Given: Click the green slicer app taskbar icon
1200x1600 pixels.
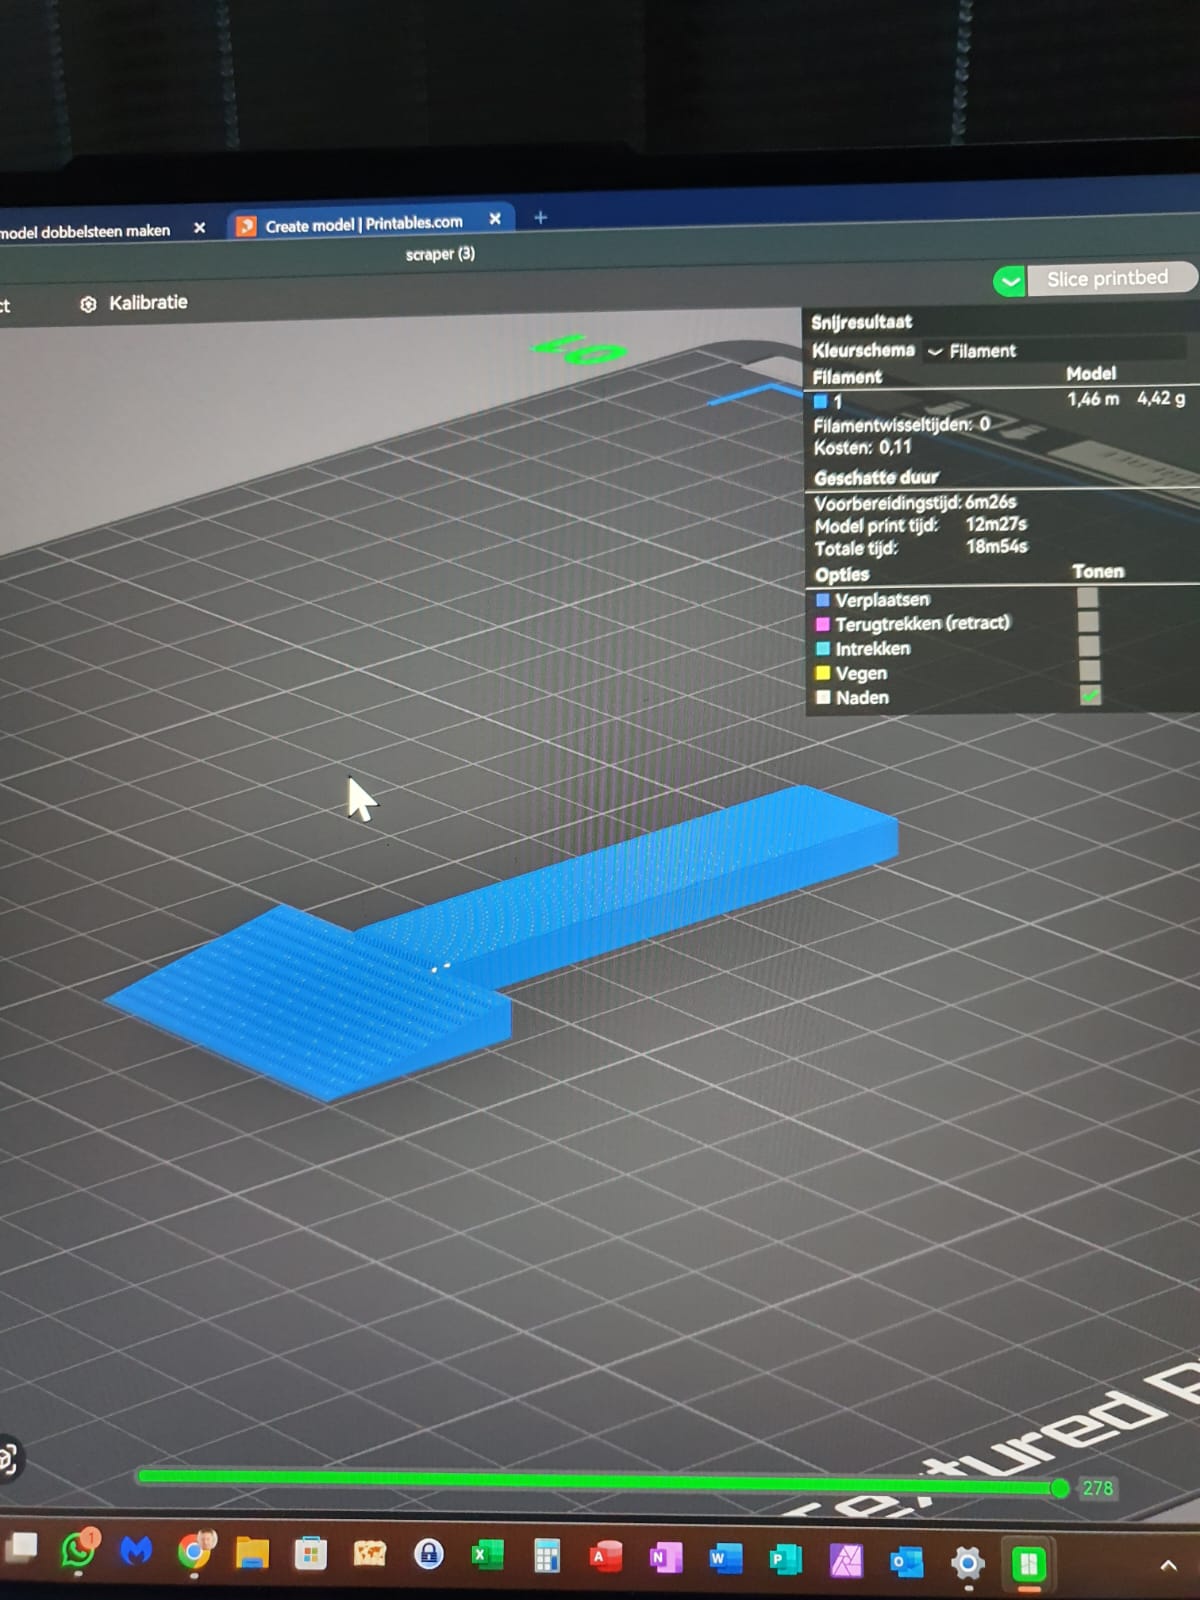Looking at the screenshot, I should click(1028, 1563).
